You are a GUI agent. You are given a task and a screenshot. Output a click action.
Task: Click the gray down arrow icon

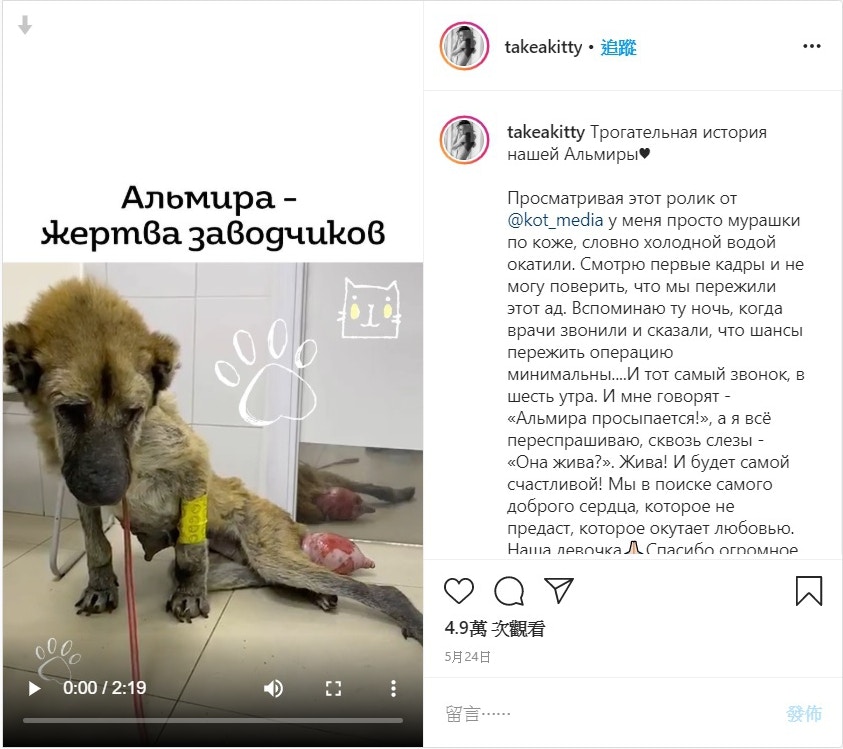point(25,25)
